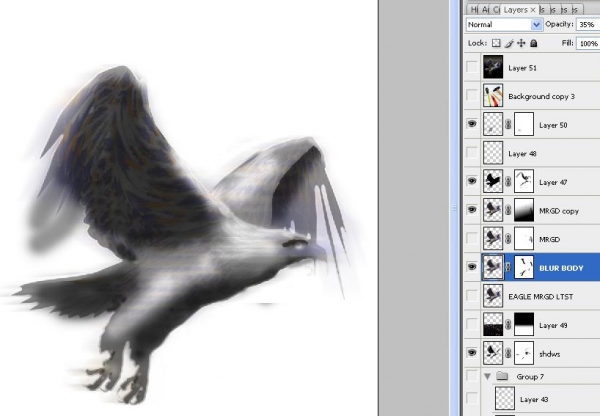
Task: Click the Opacity label
Action: tap(559, 24)
